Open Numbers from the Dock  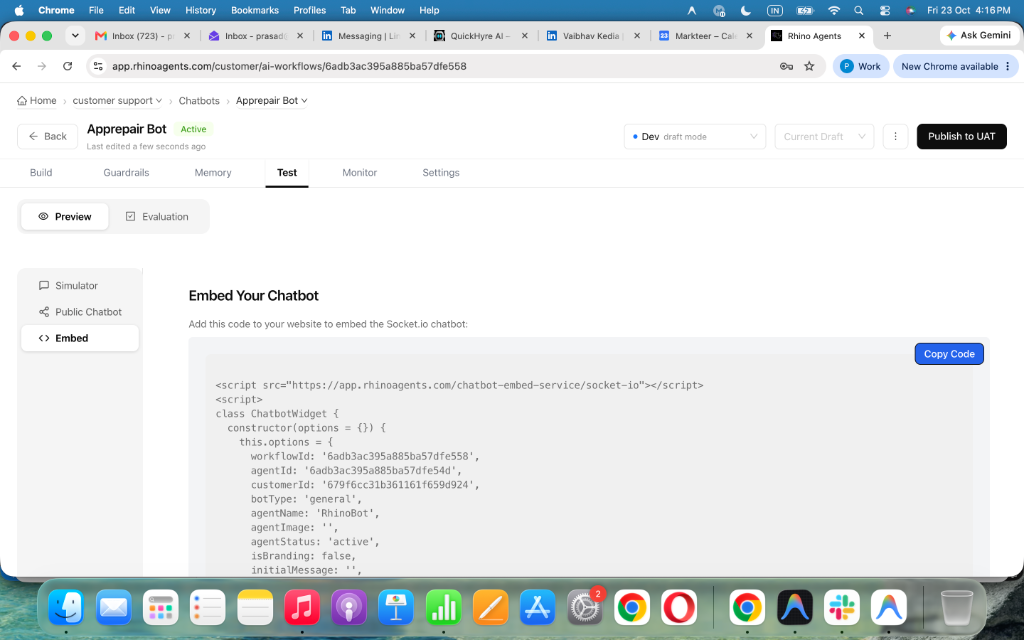(x=443, y=607)
